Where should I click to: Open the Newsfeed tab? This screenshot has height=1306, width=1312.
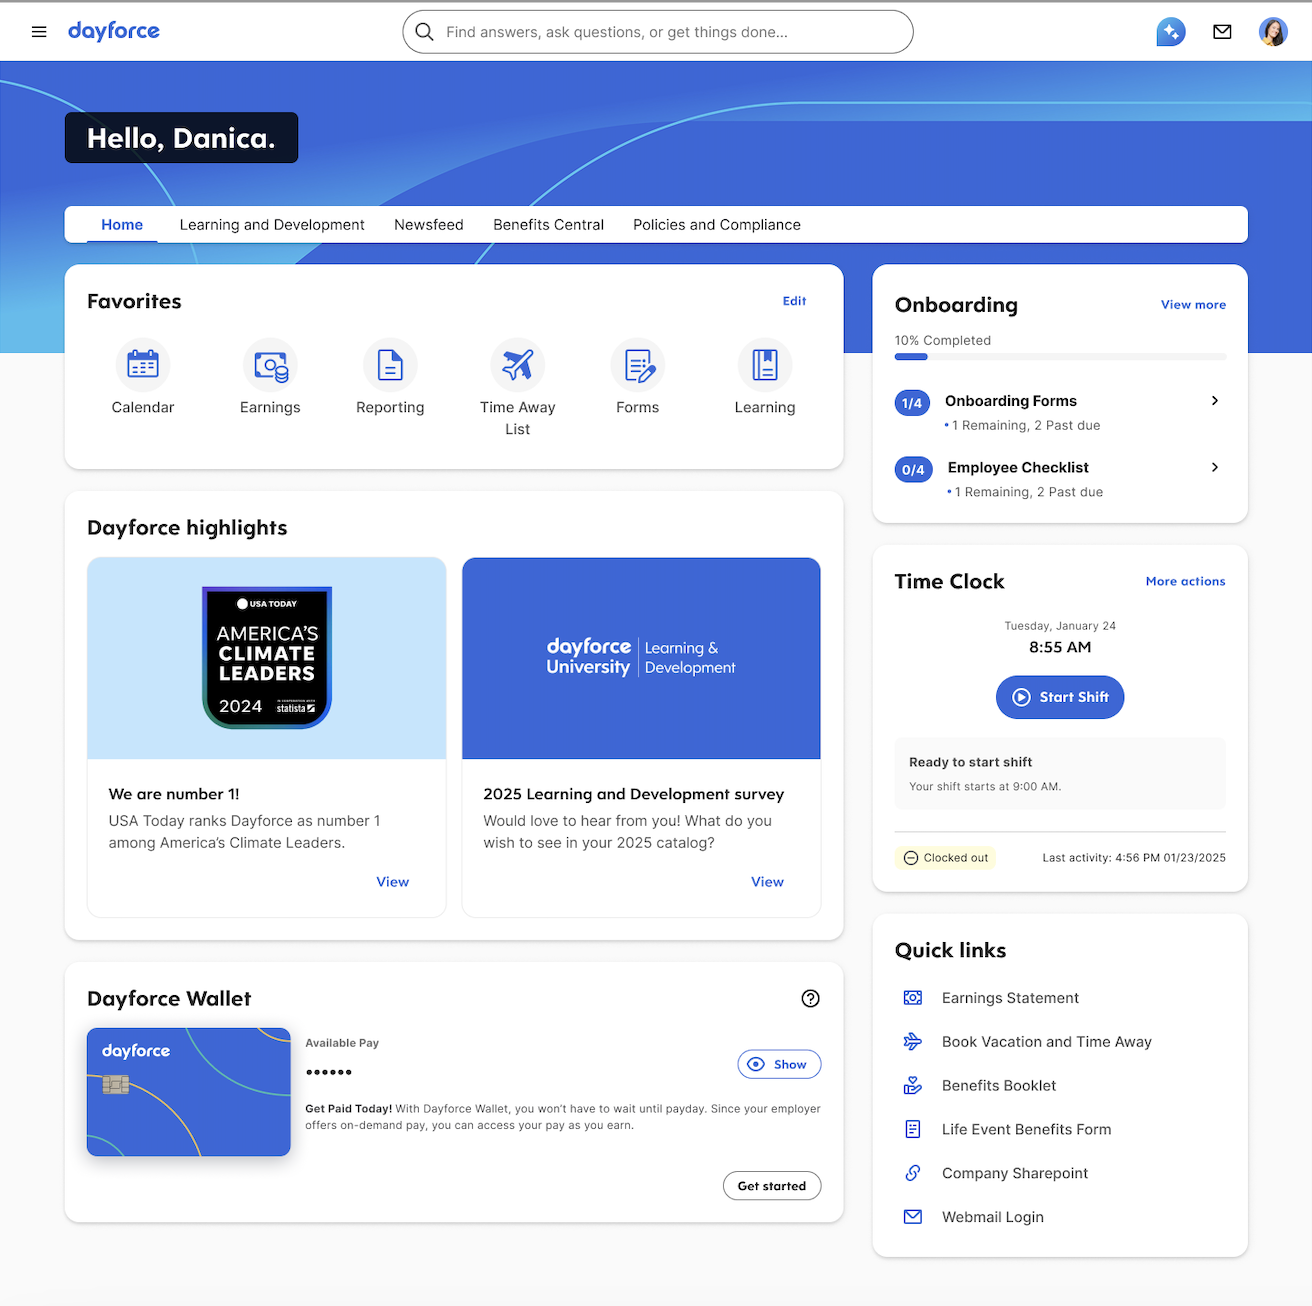click(x=428, y=224)
